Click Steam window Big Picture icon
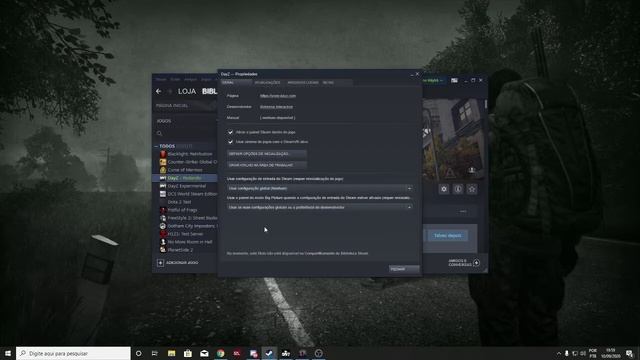This screenshot has width=640, height=360. click(454, 80)
